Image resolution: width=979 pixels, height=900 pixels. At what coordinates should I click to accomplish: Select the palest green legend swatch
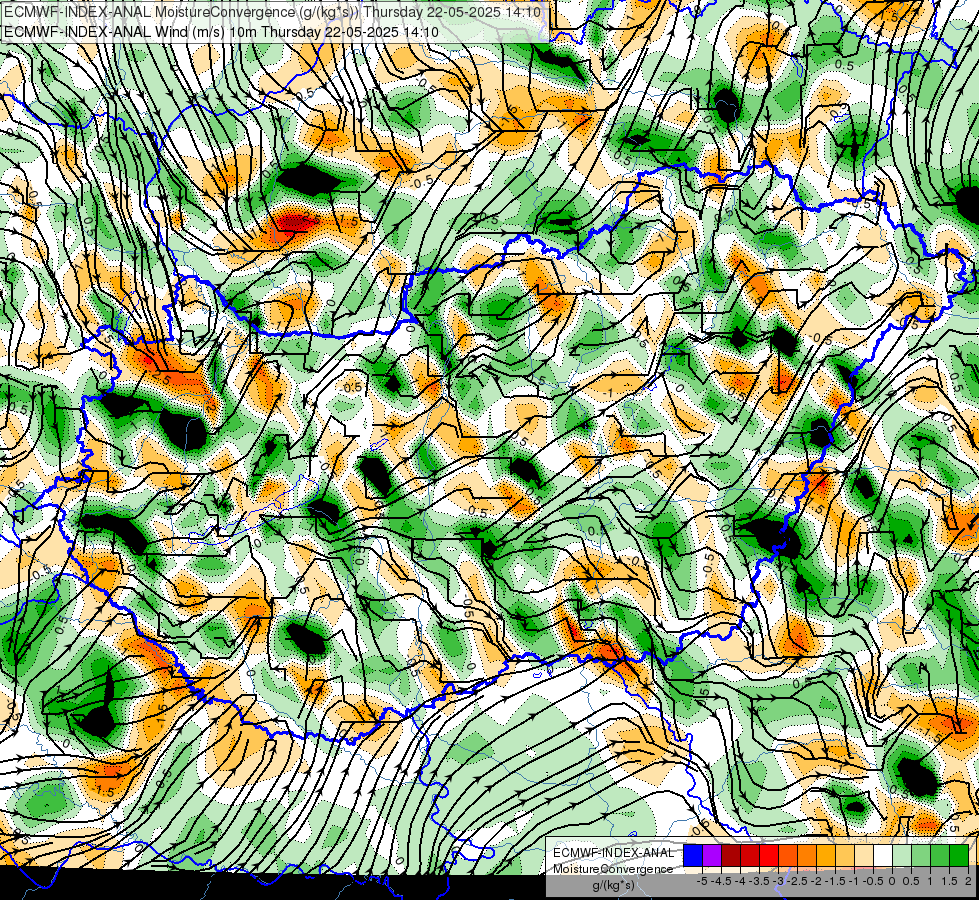tap(902, 856)
